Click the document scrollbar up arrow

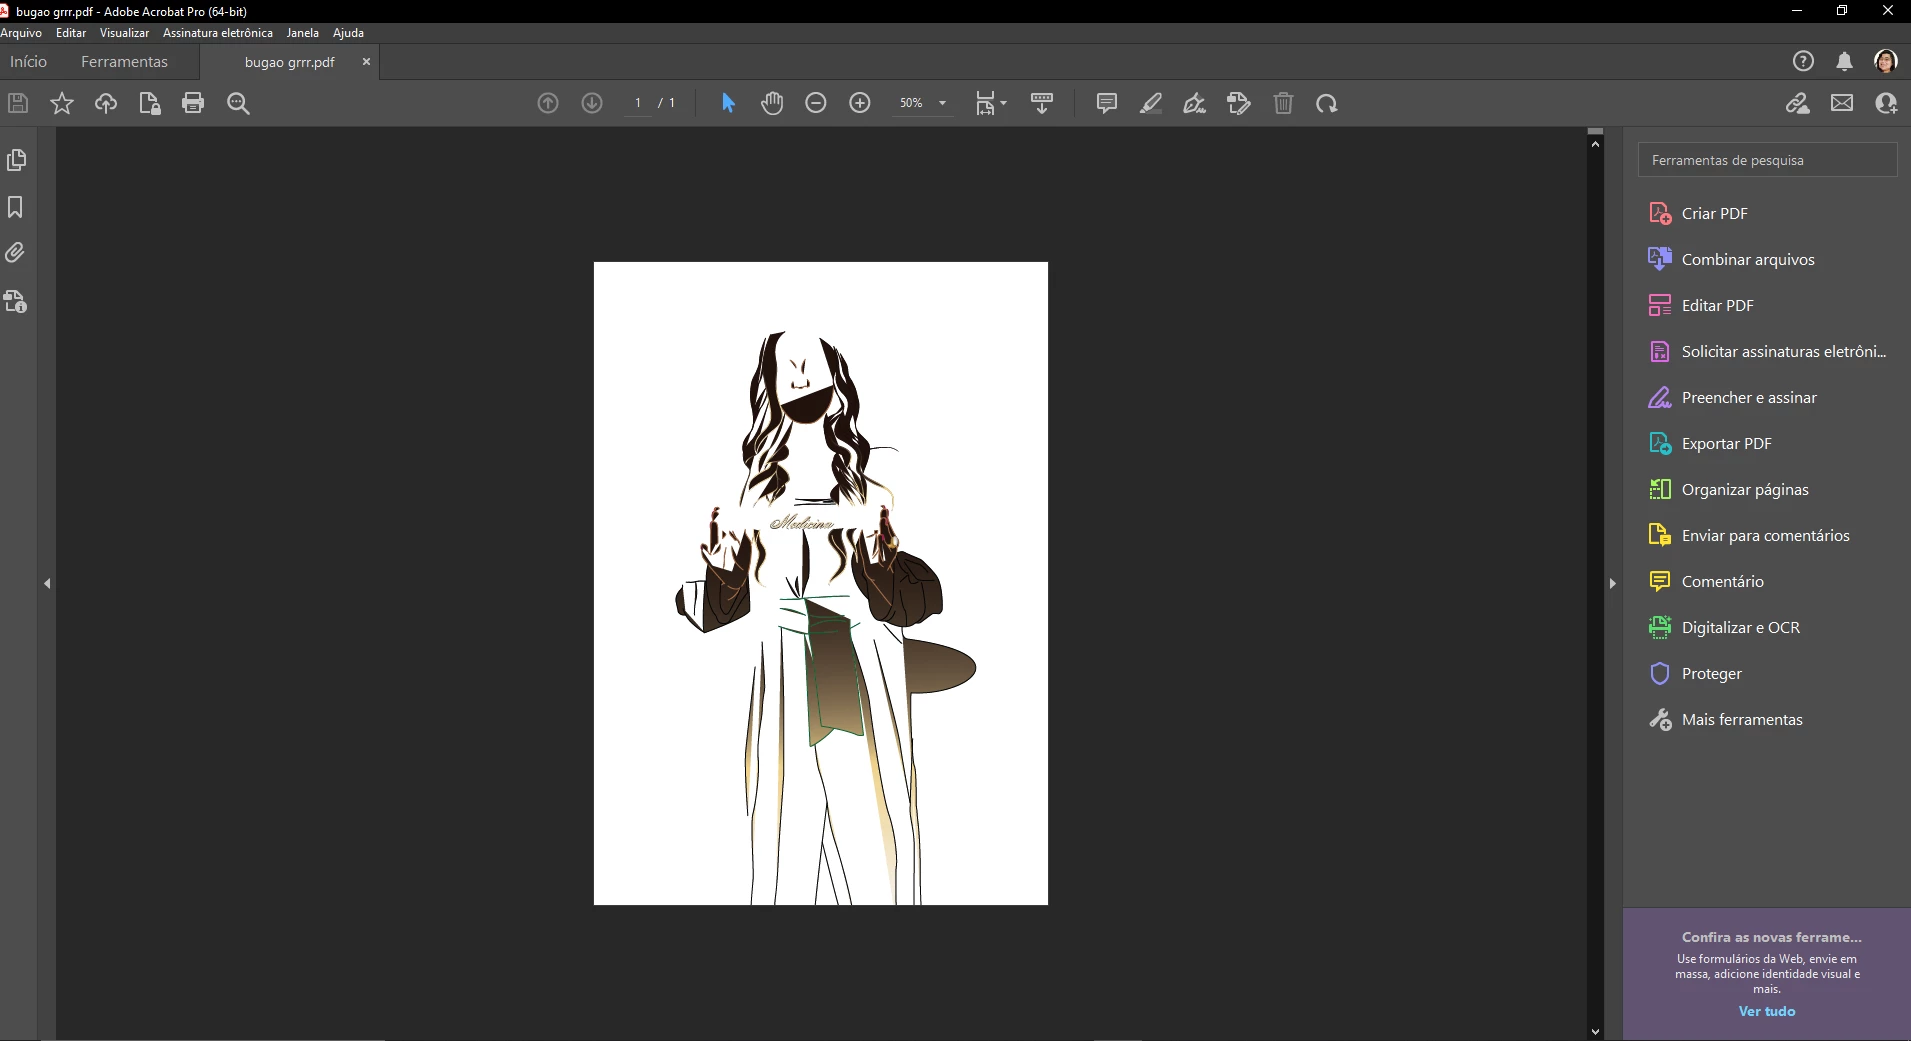click(x=1595, y=144)
